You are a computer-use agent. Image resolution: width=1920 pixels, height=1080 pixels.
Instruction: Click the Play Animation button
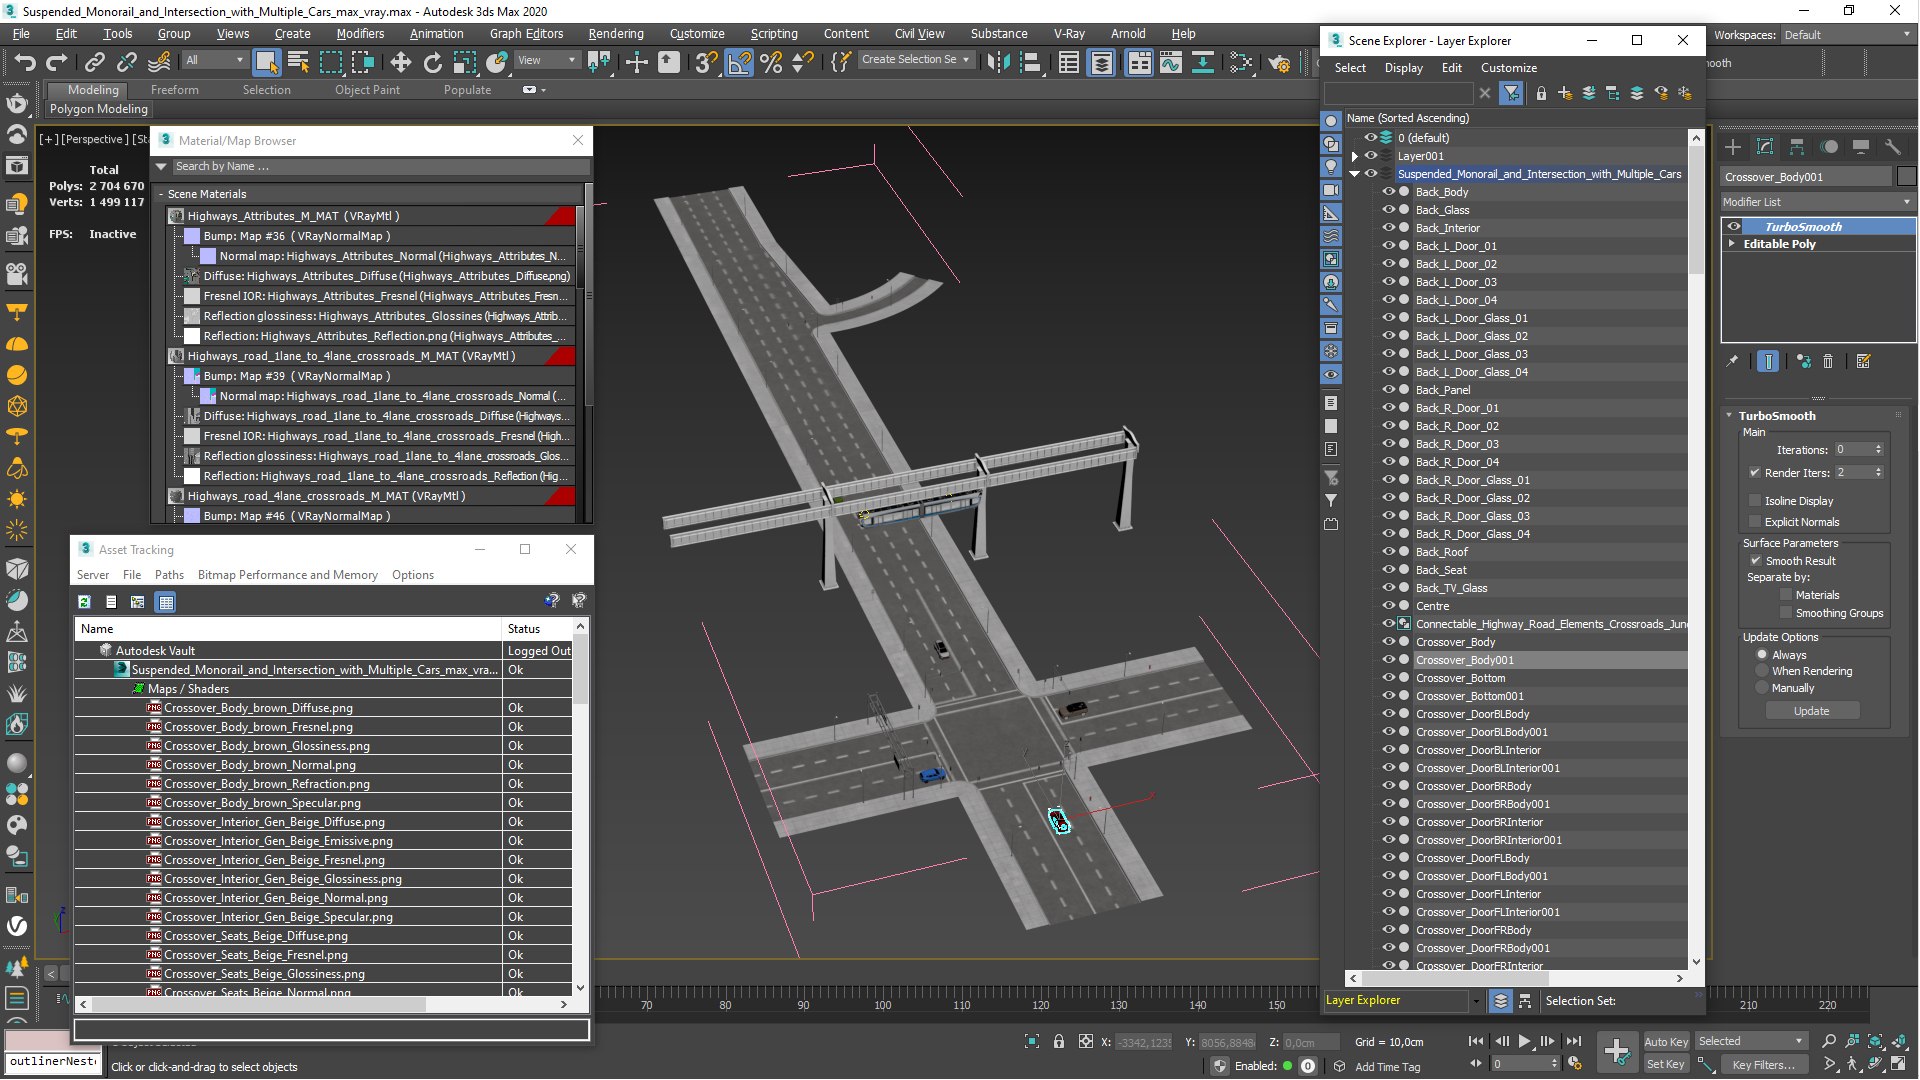click(x=1524, y=1041)
